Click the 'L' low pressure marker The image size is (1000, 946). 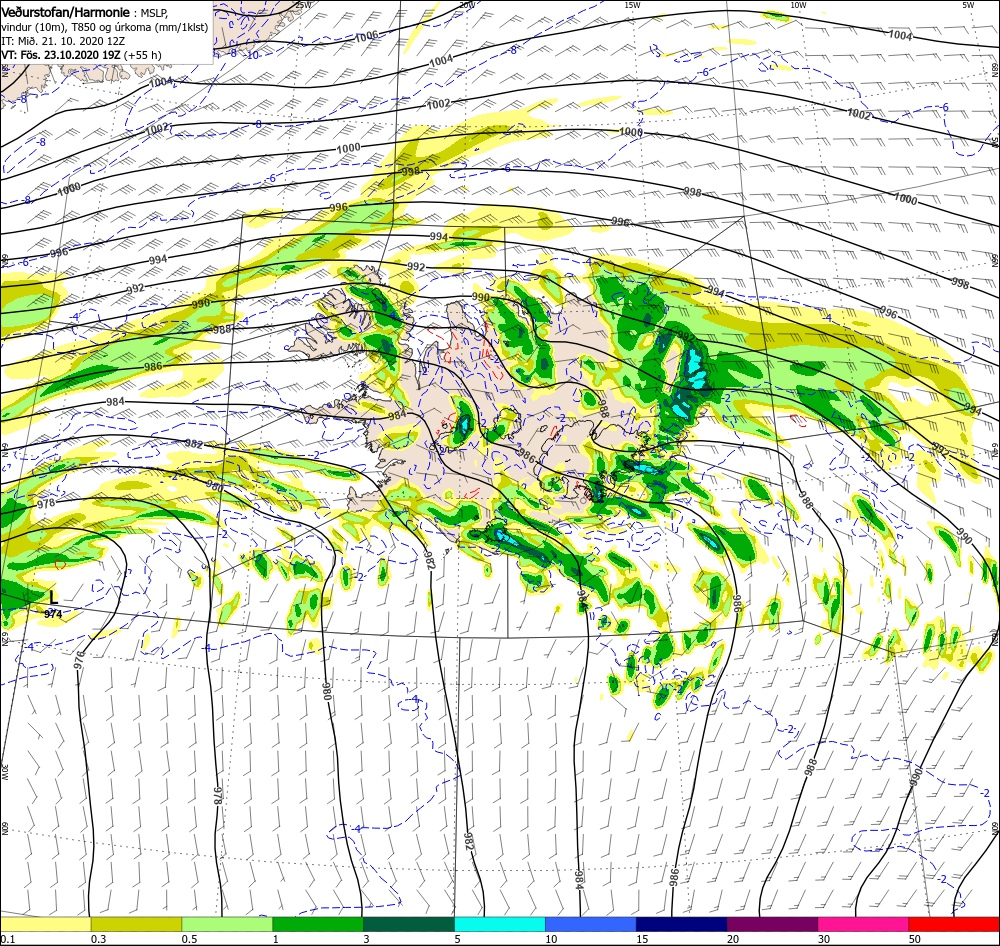click(x=54, y=597)
